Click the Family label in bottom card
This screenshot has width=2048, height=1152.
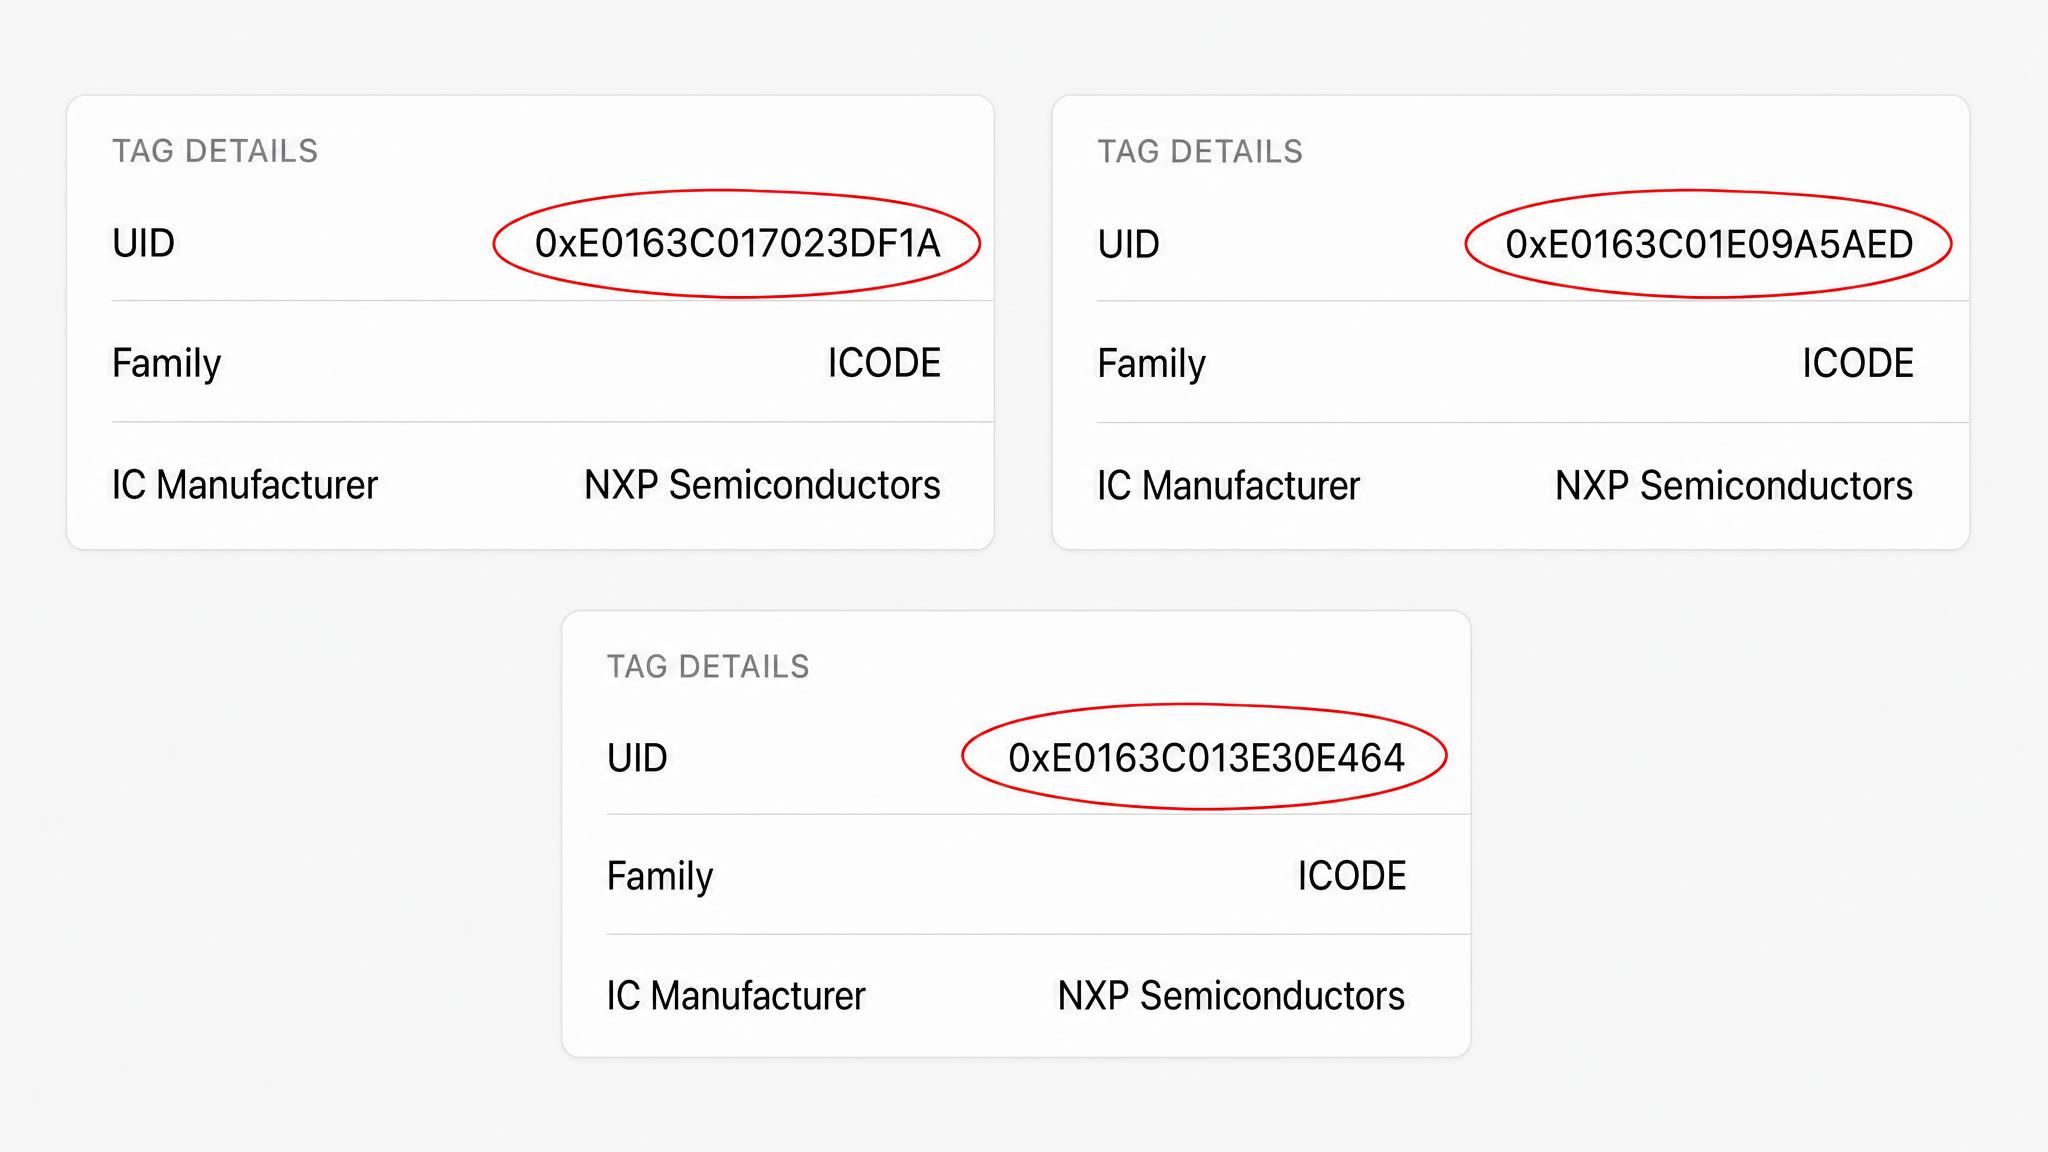pyautogui.click(x=660, y=876)
